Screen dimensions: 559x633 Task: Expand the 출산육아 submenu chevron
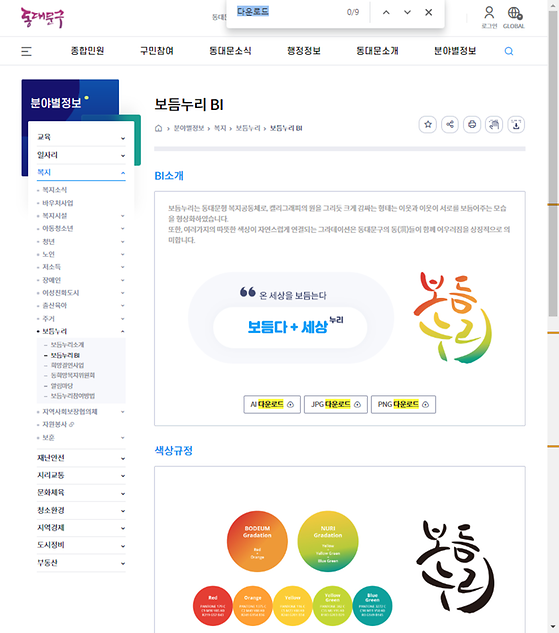[123, 306]
